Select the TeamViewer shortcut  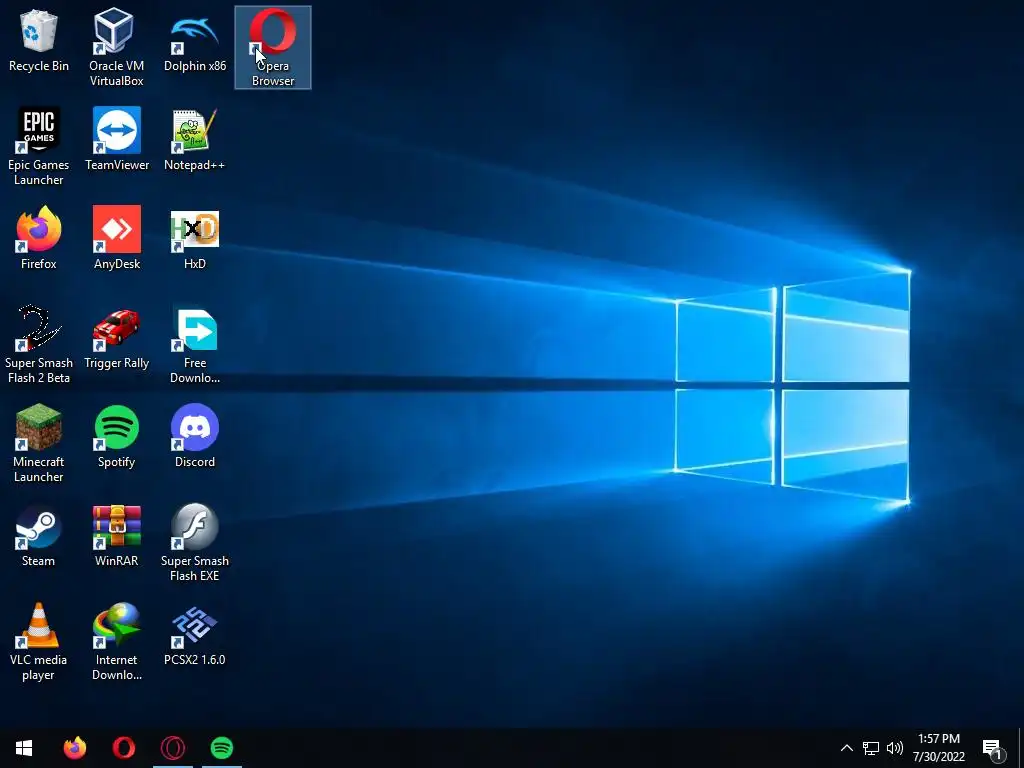[x=117, y=140]
